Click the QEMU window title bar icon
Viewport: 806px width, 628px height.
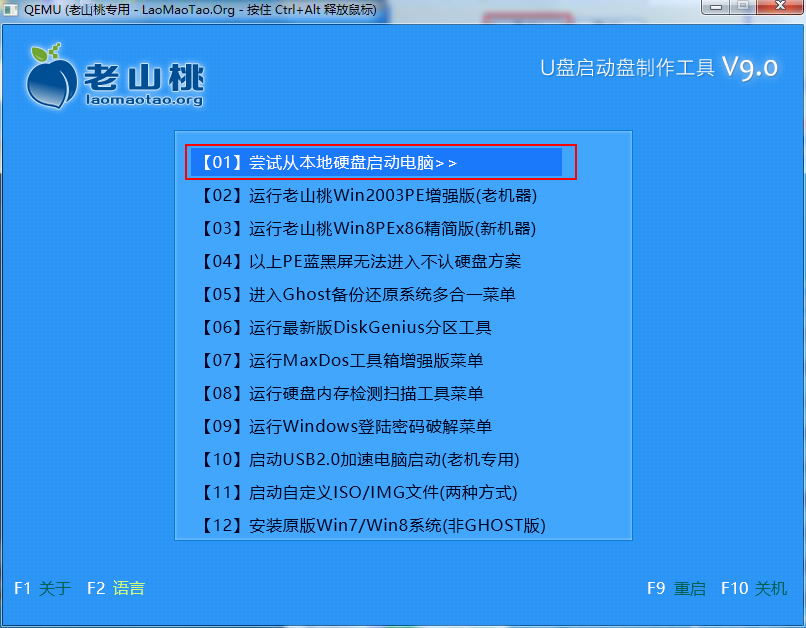click(10, 9)
